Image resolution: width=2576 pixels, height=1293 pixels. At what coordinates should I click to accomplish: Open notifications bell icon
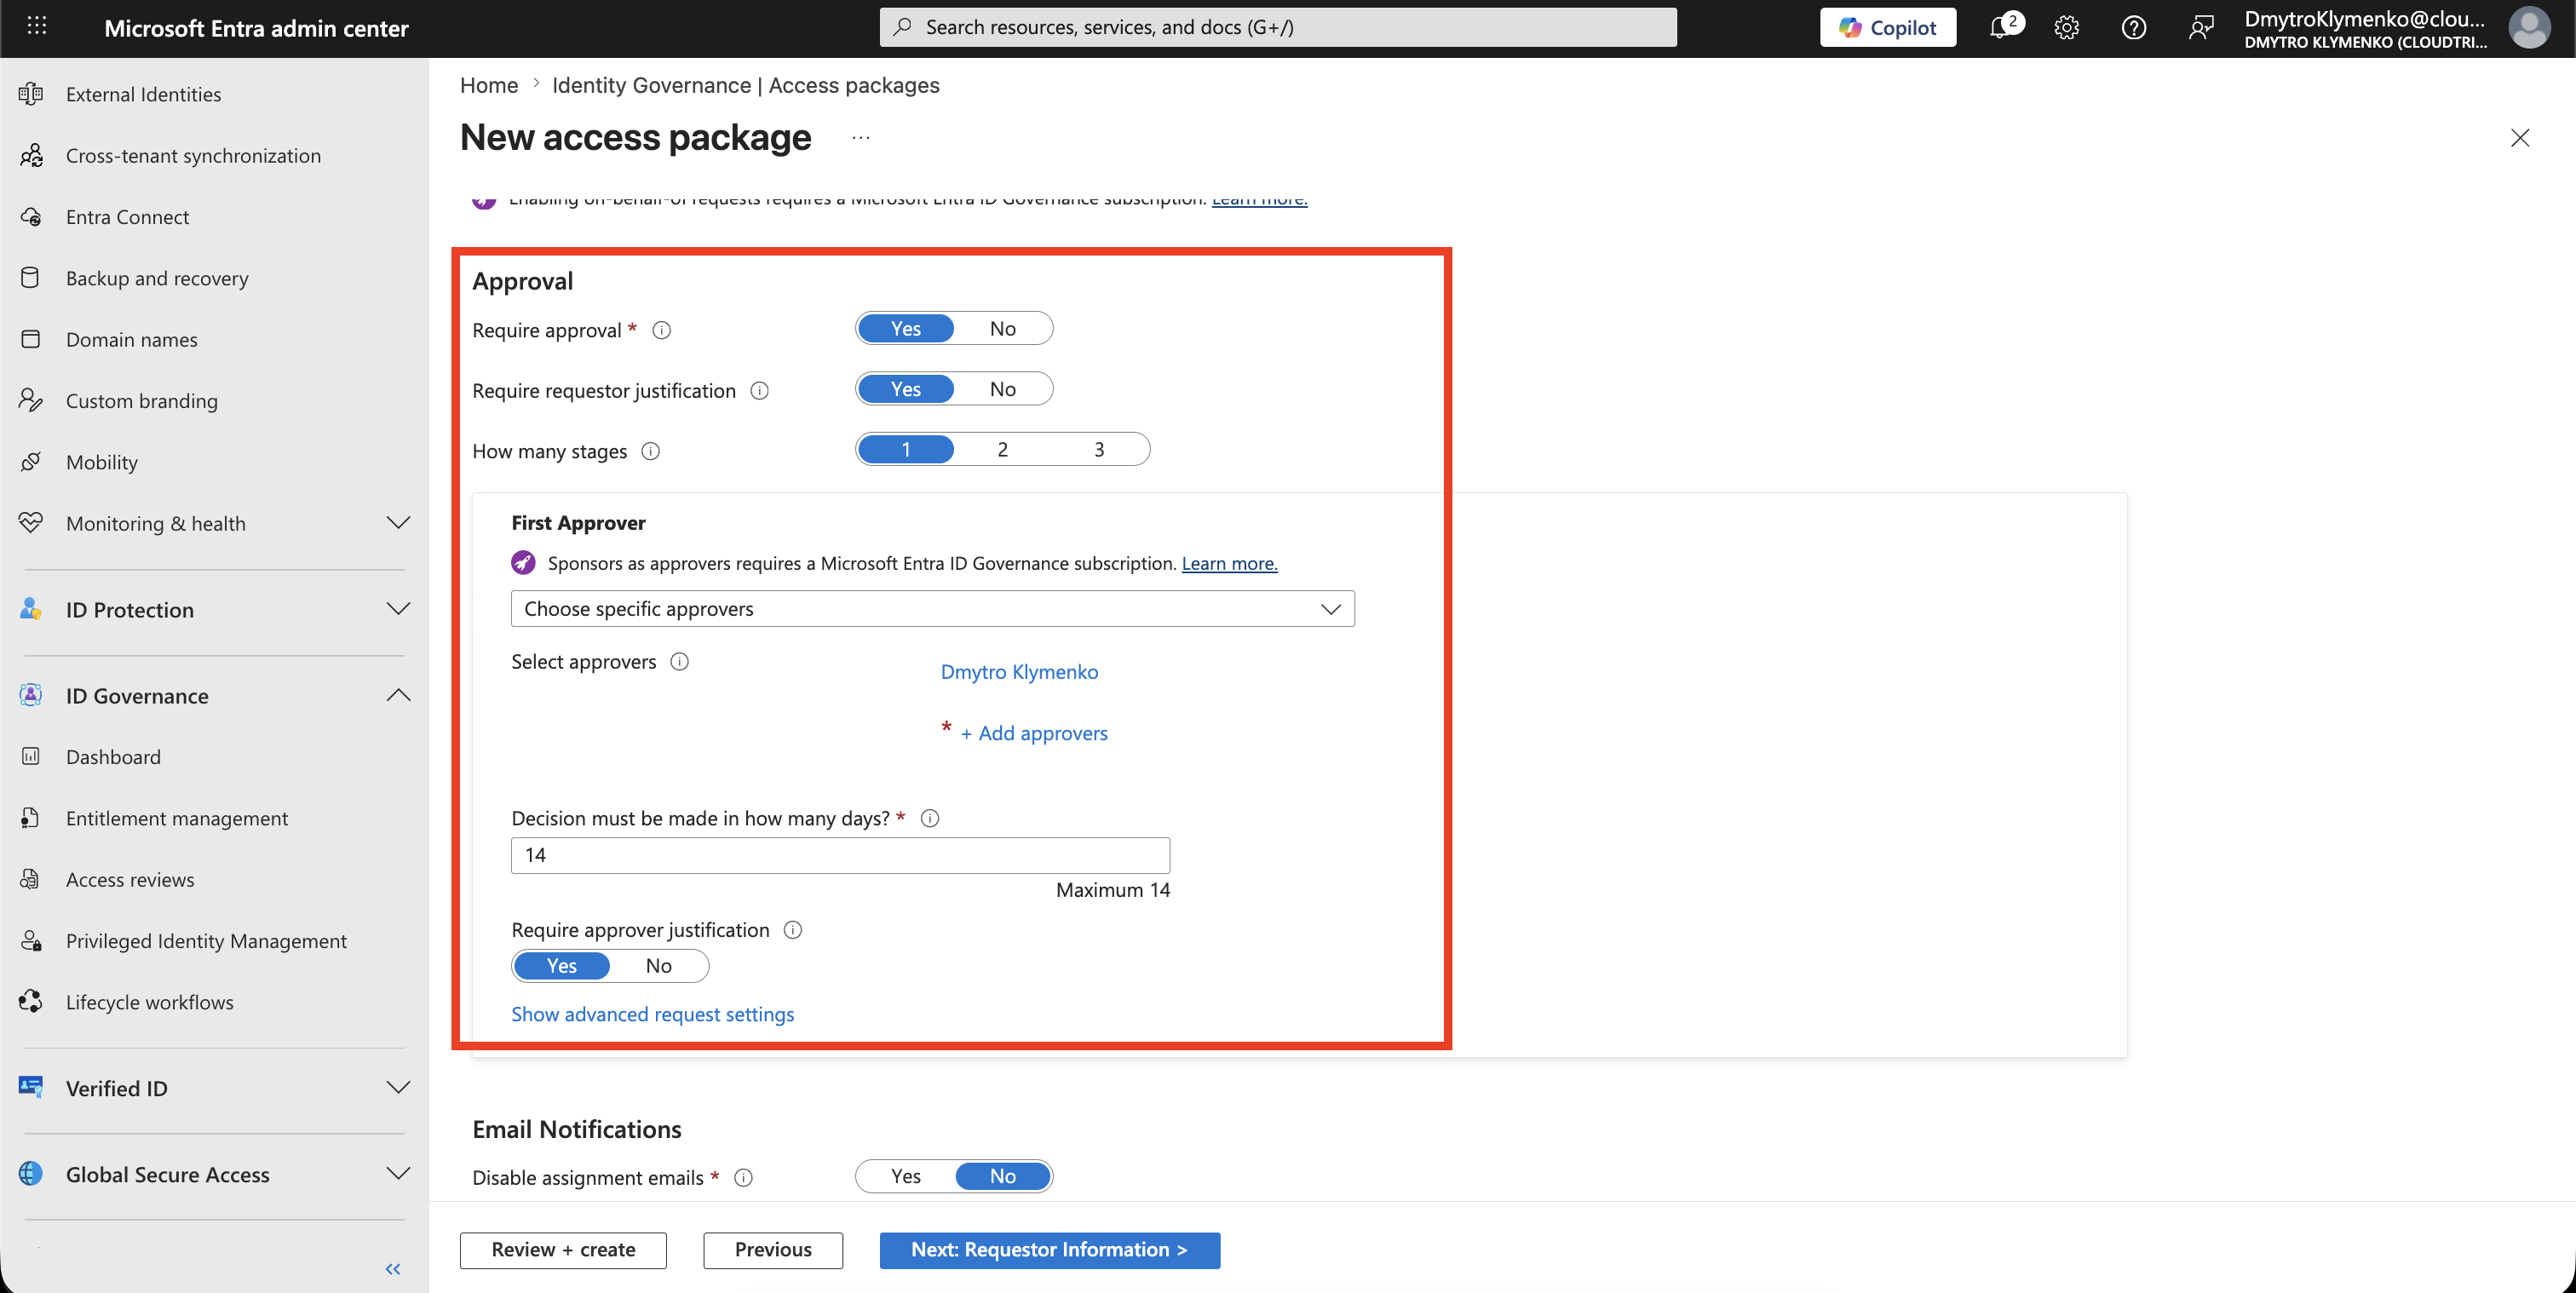tap(1999, 27)
